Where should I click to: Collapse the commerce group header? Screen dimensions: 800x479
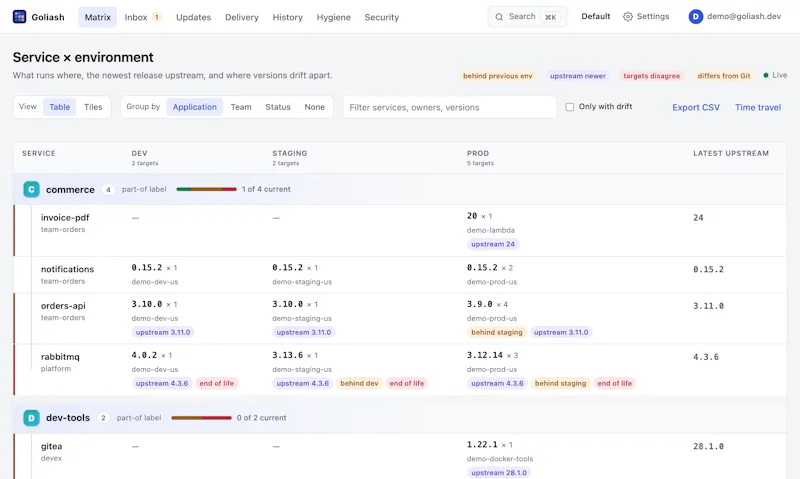point(399,189)
